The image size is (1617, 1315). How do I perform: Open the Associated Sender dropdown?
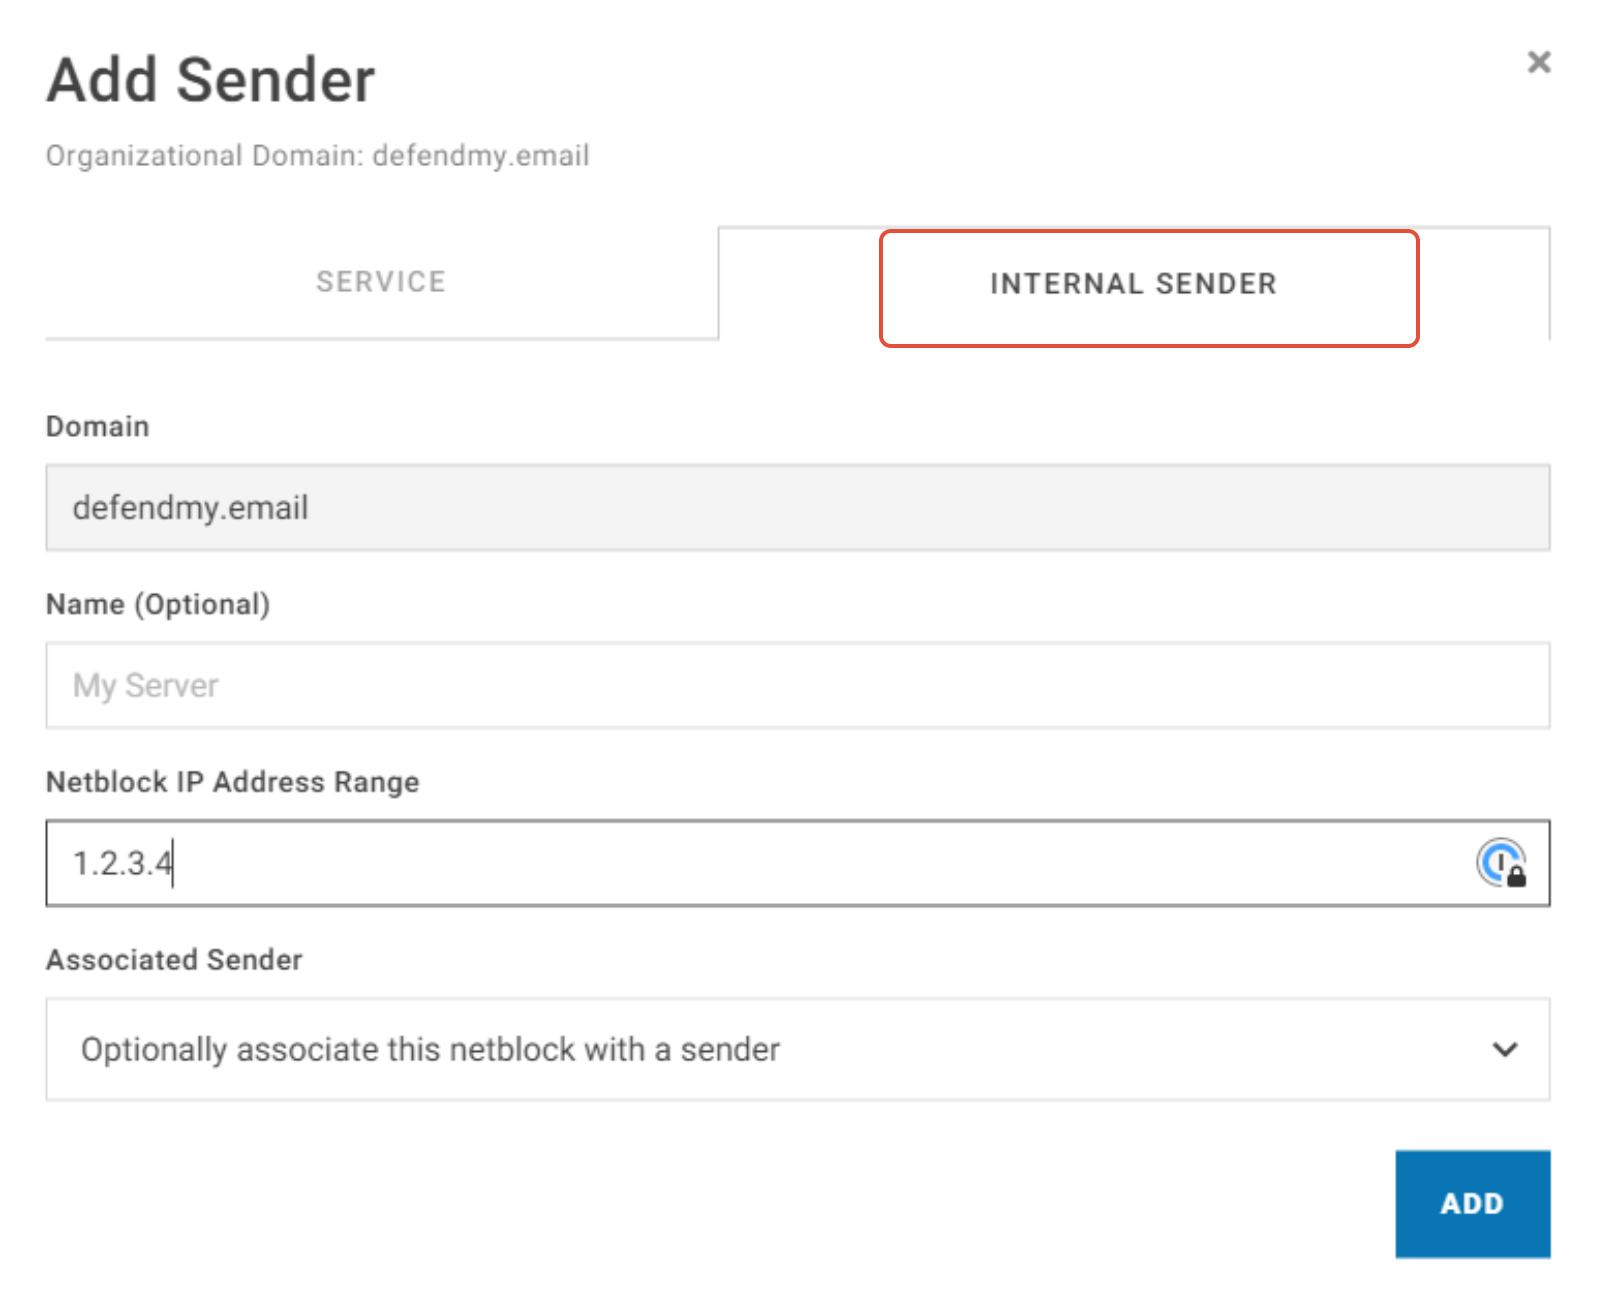(x=796, y=1049)
